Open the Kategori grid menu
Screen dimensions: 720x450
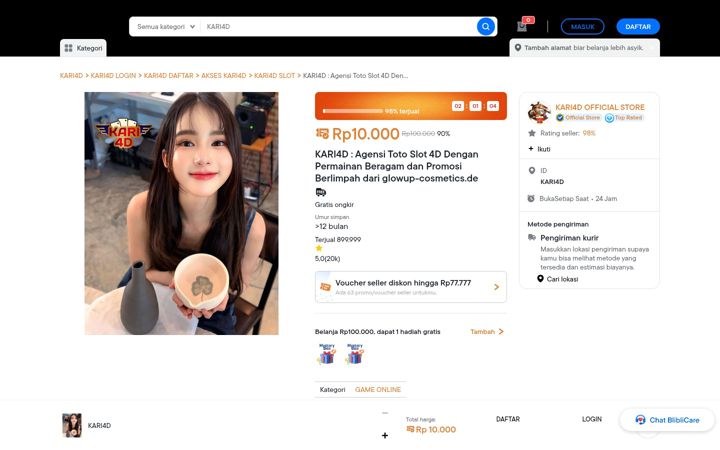click(83, 48)
